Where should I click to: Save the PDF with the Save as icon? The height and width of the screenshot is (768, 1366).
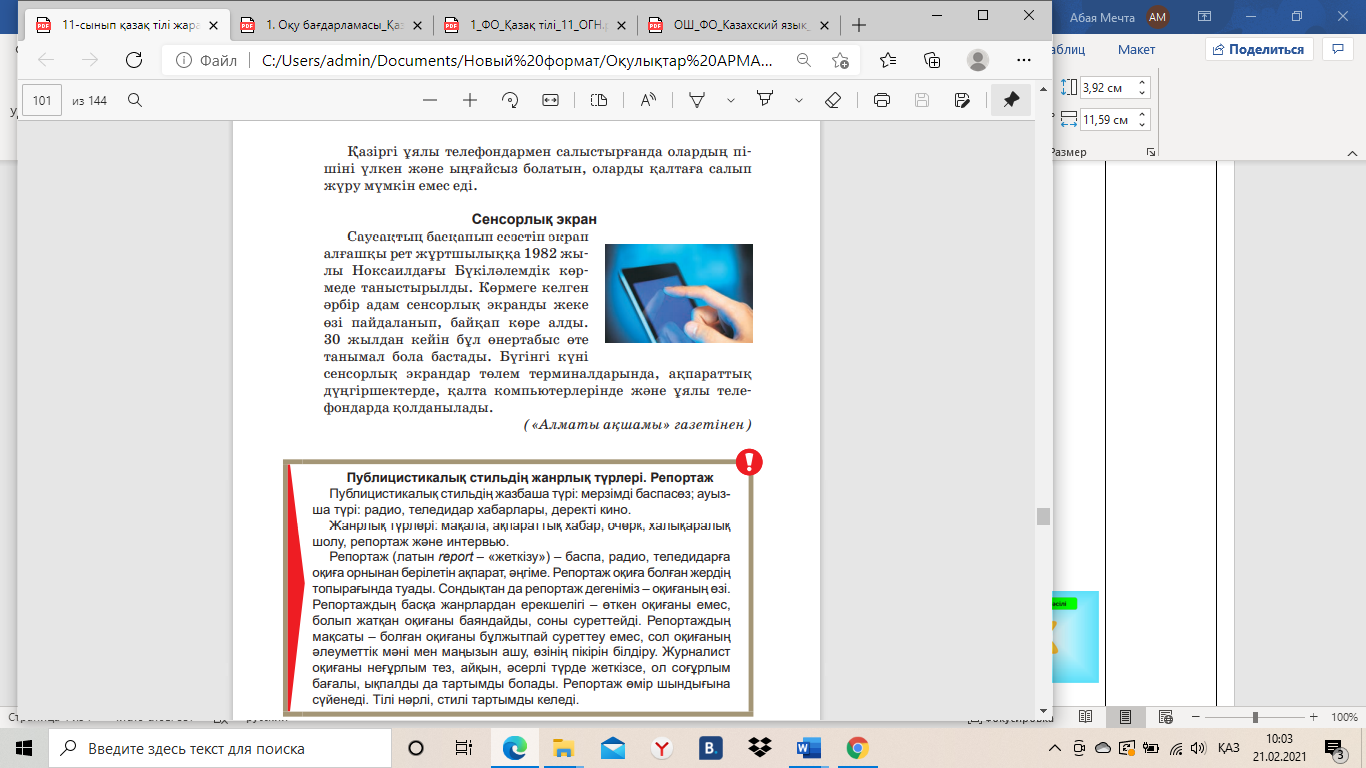tap(962, 100)
